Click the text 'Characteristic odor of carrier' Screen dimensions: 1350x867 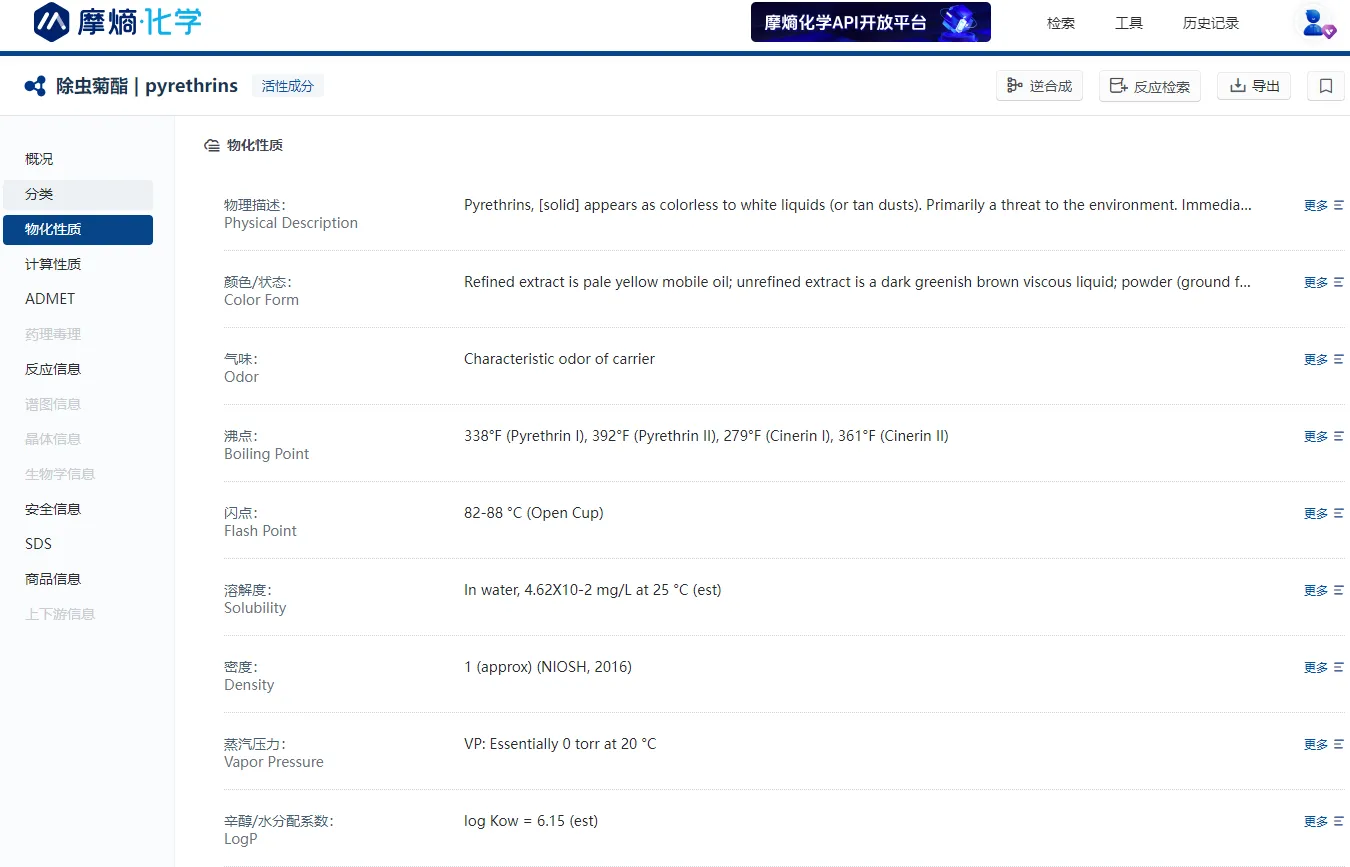(559, 359)
